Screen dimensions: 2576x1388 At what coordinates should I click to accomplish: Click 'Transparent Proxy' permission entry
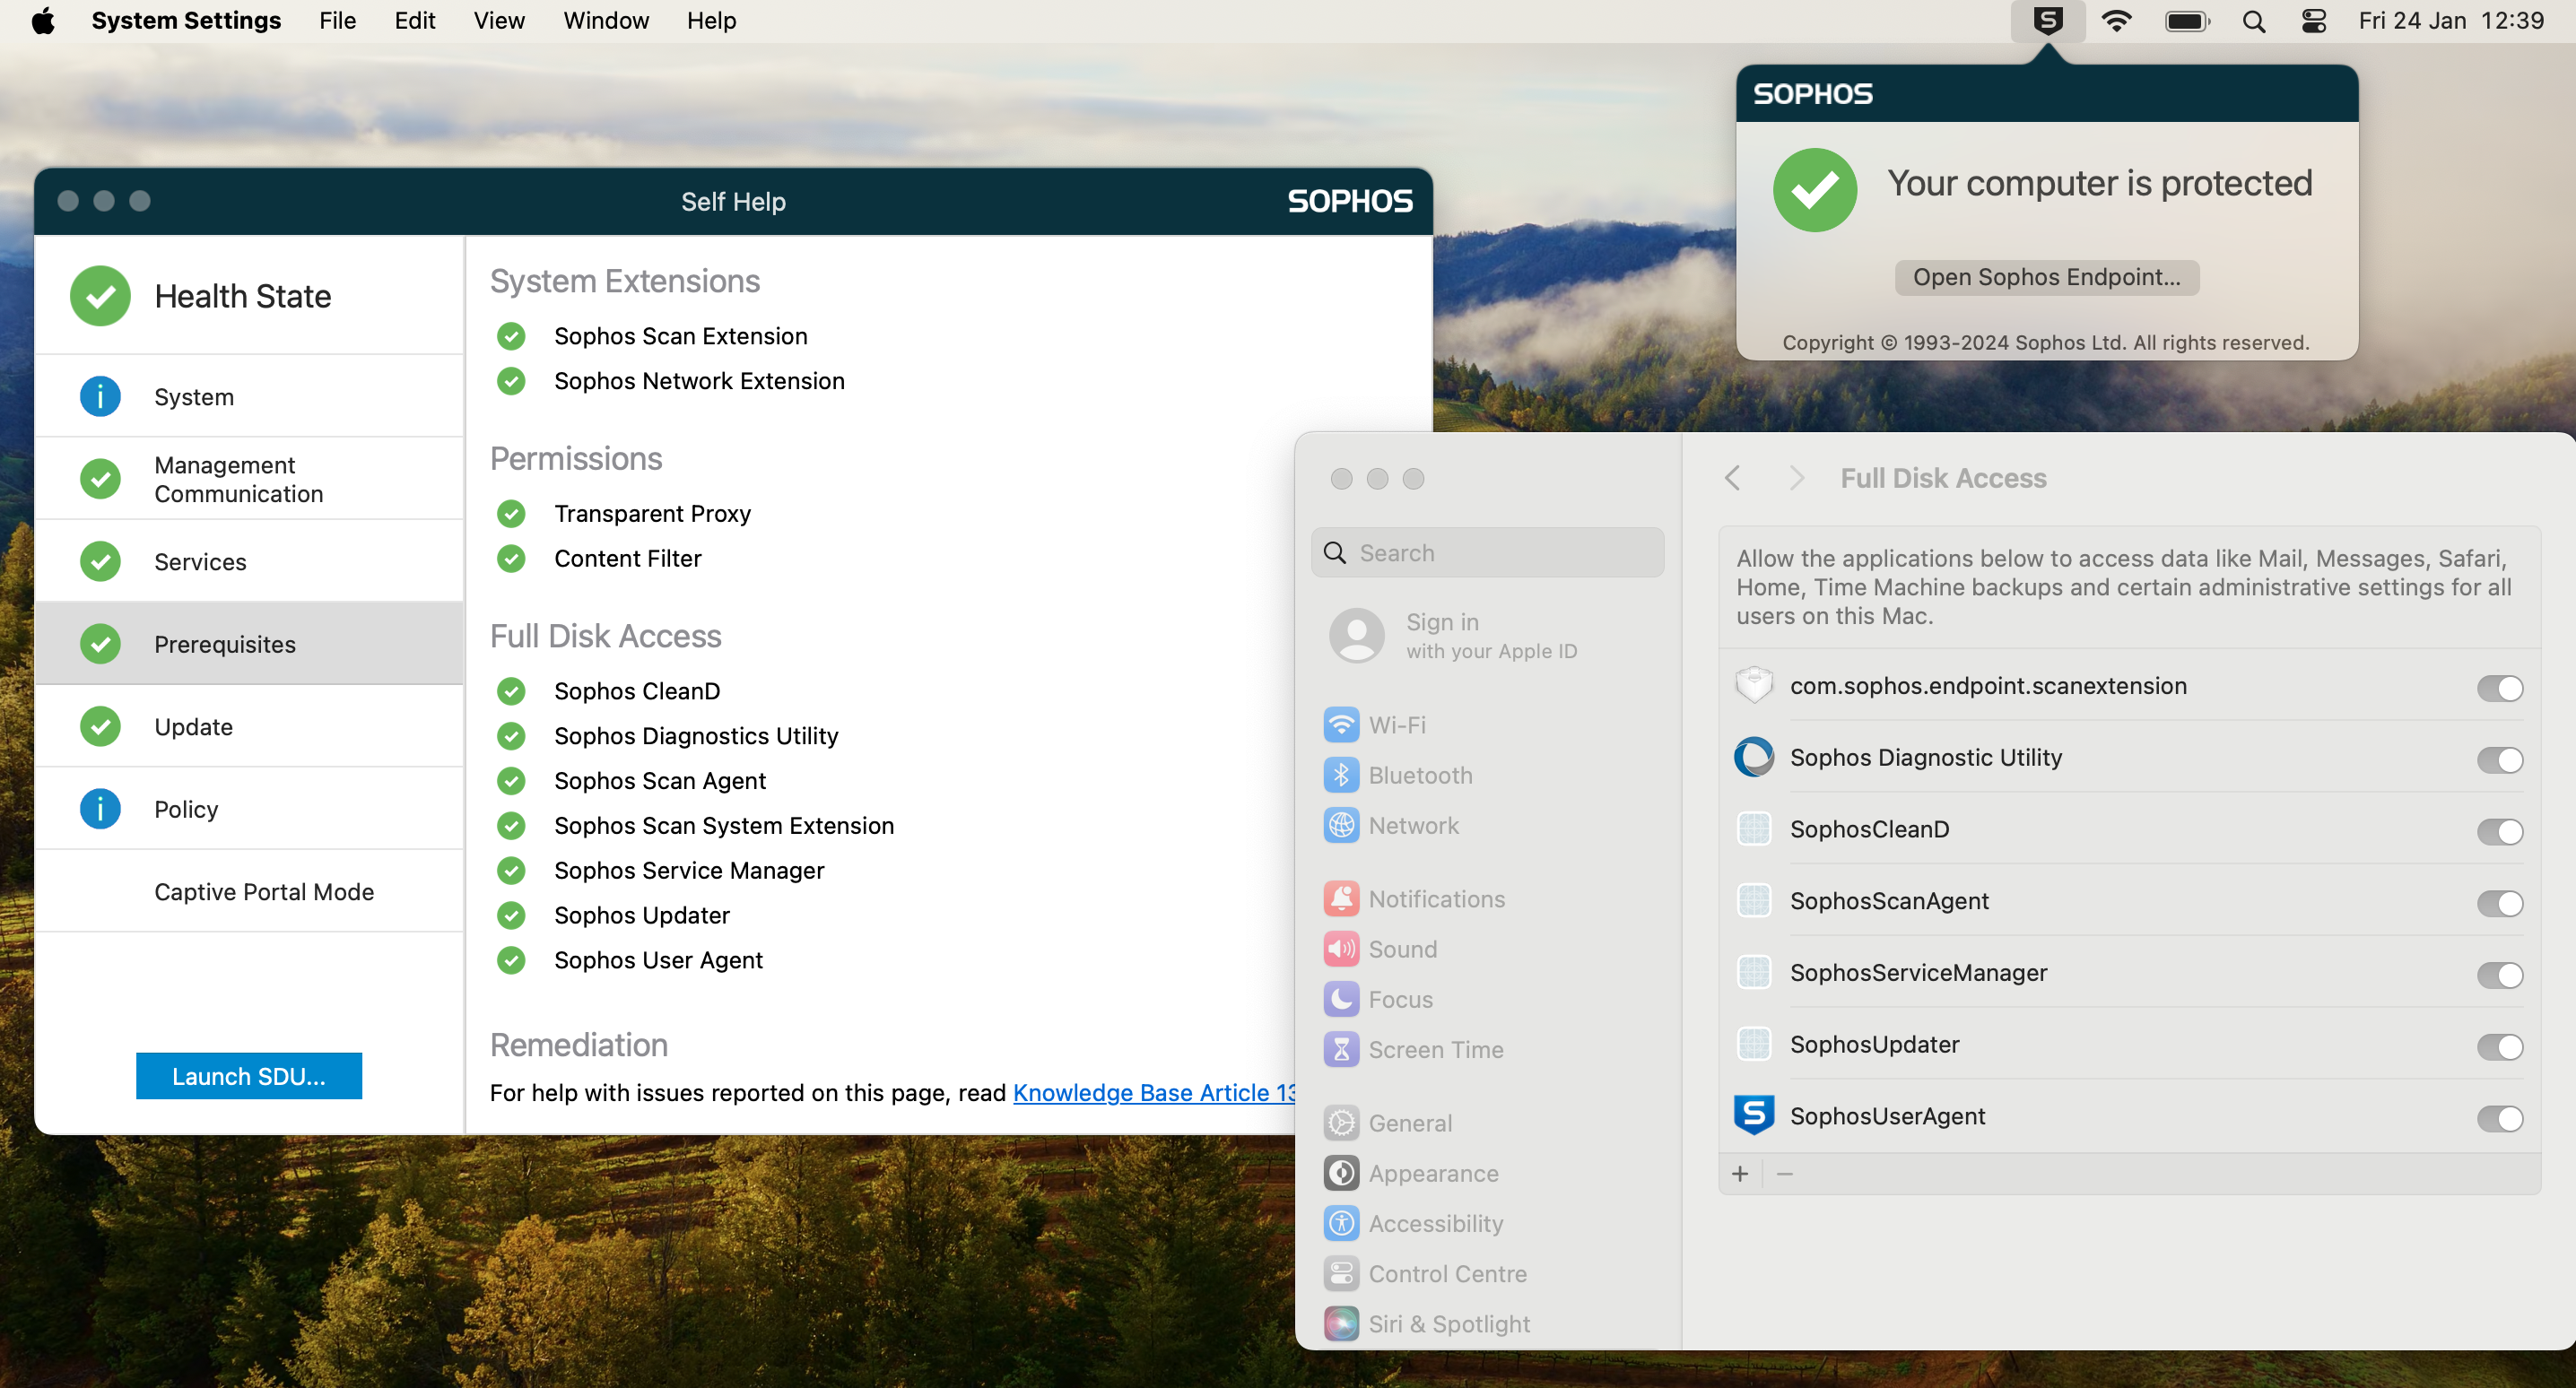[x=652, y=514]
